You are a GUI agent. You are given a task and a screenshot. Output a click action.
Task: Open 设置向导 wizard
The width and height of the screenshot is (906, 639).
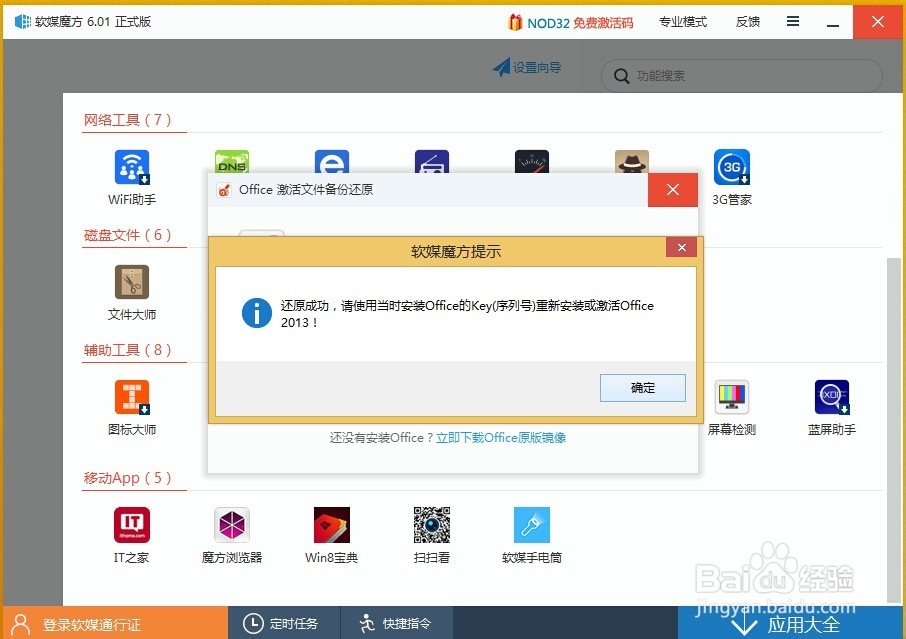(x=527, y=67)
